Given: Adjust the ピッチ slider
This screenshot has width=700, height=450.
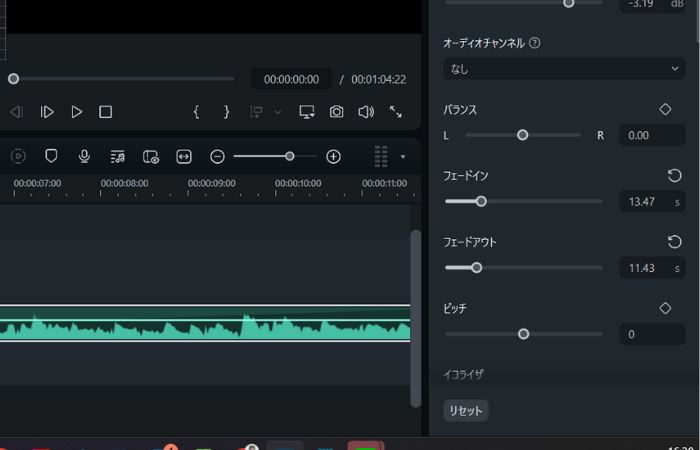Looking at the screenshot, I should click(x=524, y=334).
